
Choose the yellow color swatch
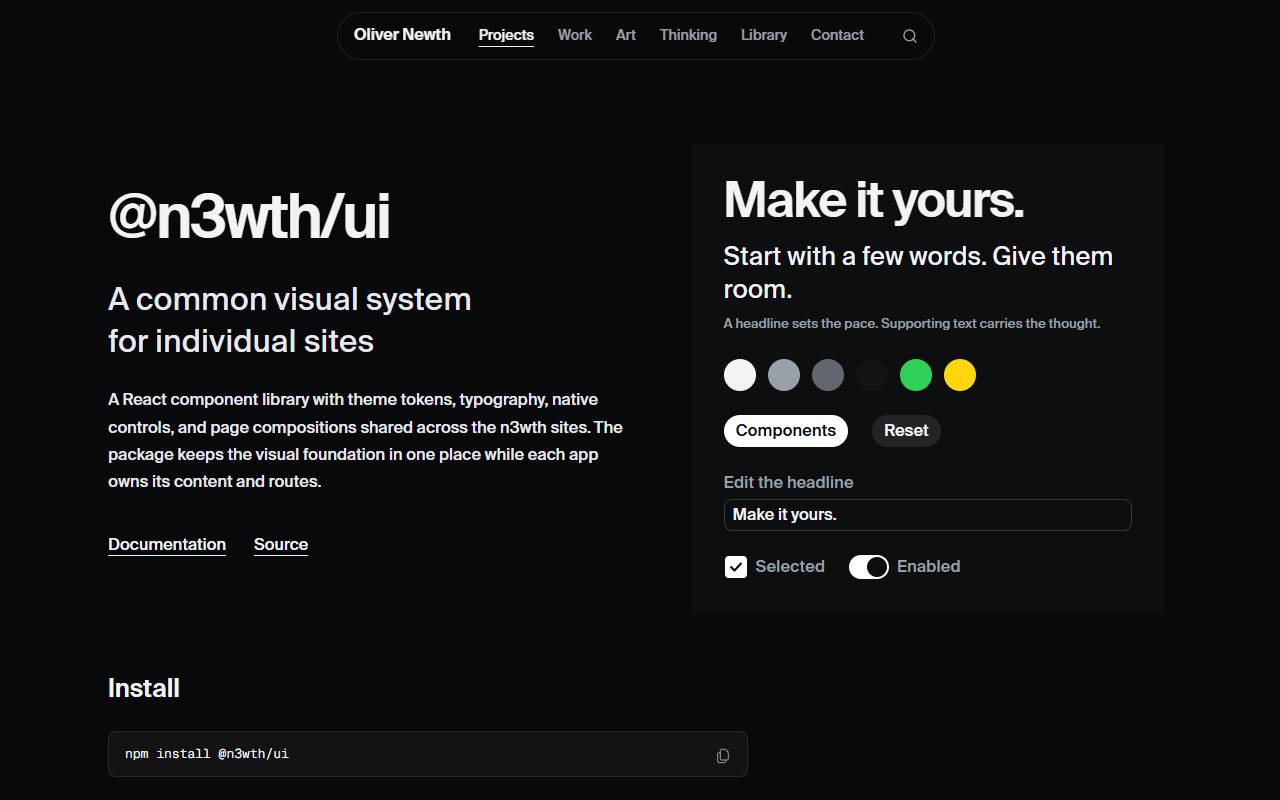[960, 375]
